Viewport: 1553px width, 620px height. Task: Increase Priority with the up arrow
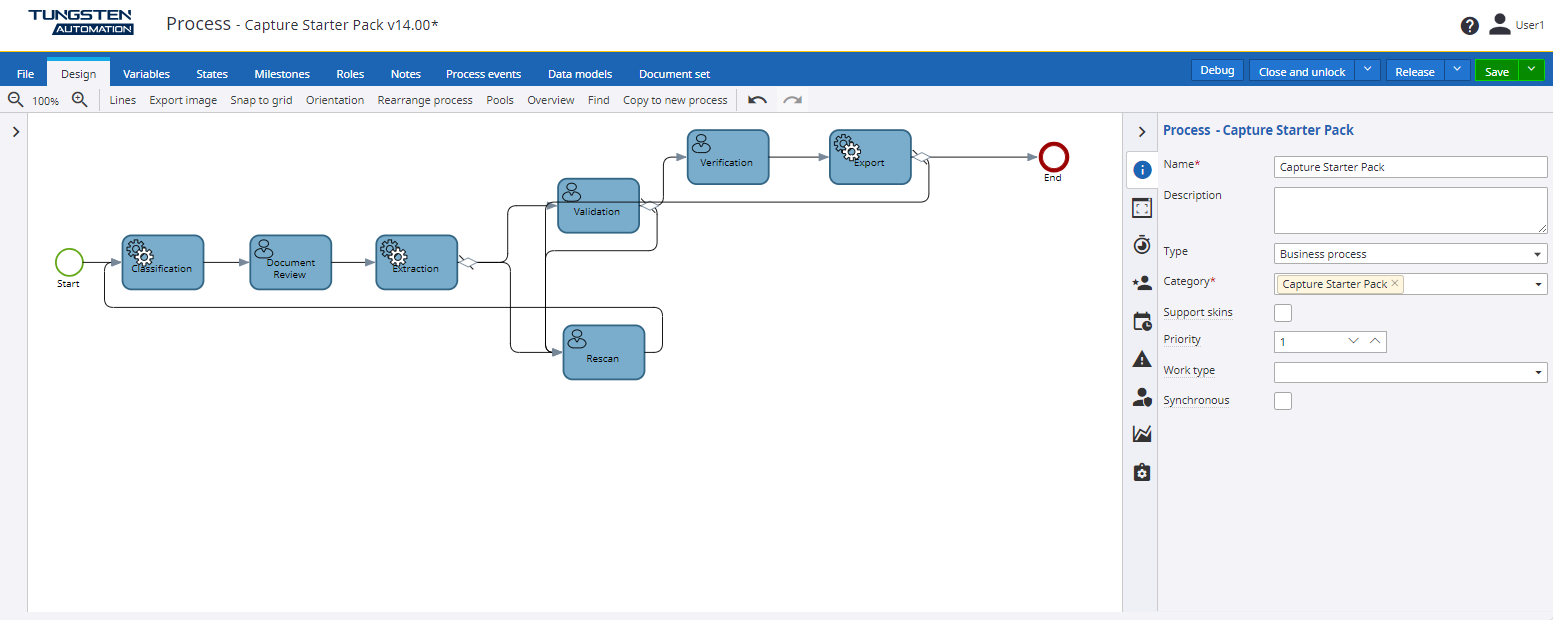pos(1376,341)
